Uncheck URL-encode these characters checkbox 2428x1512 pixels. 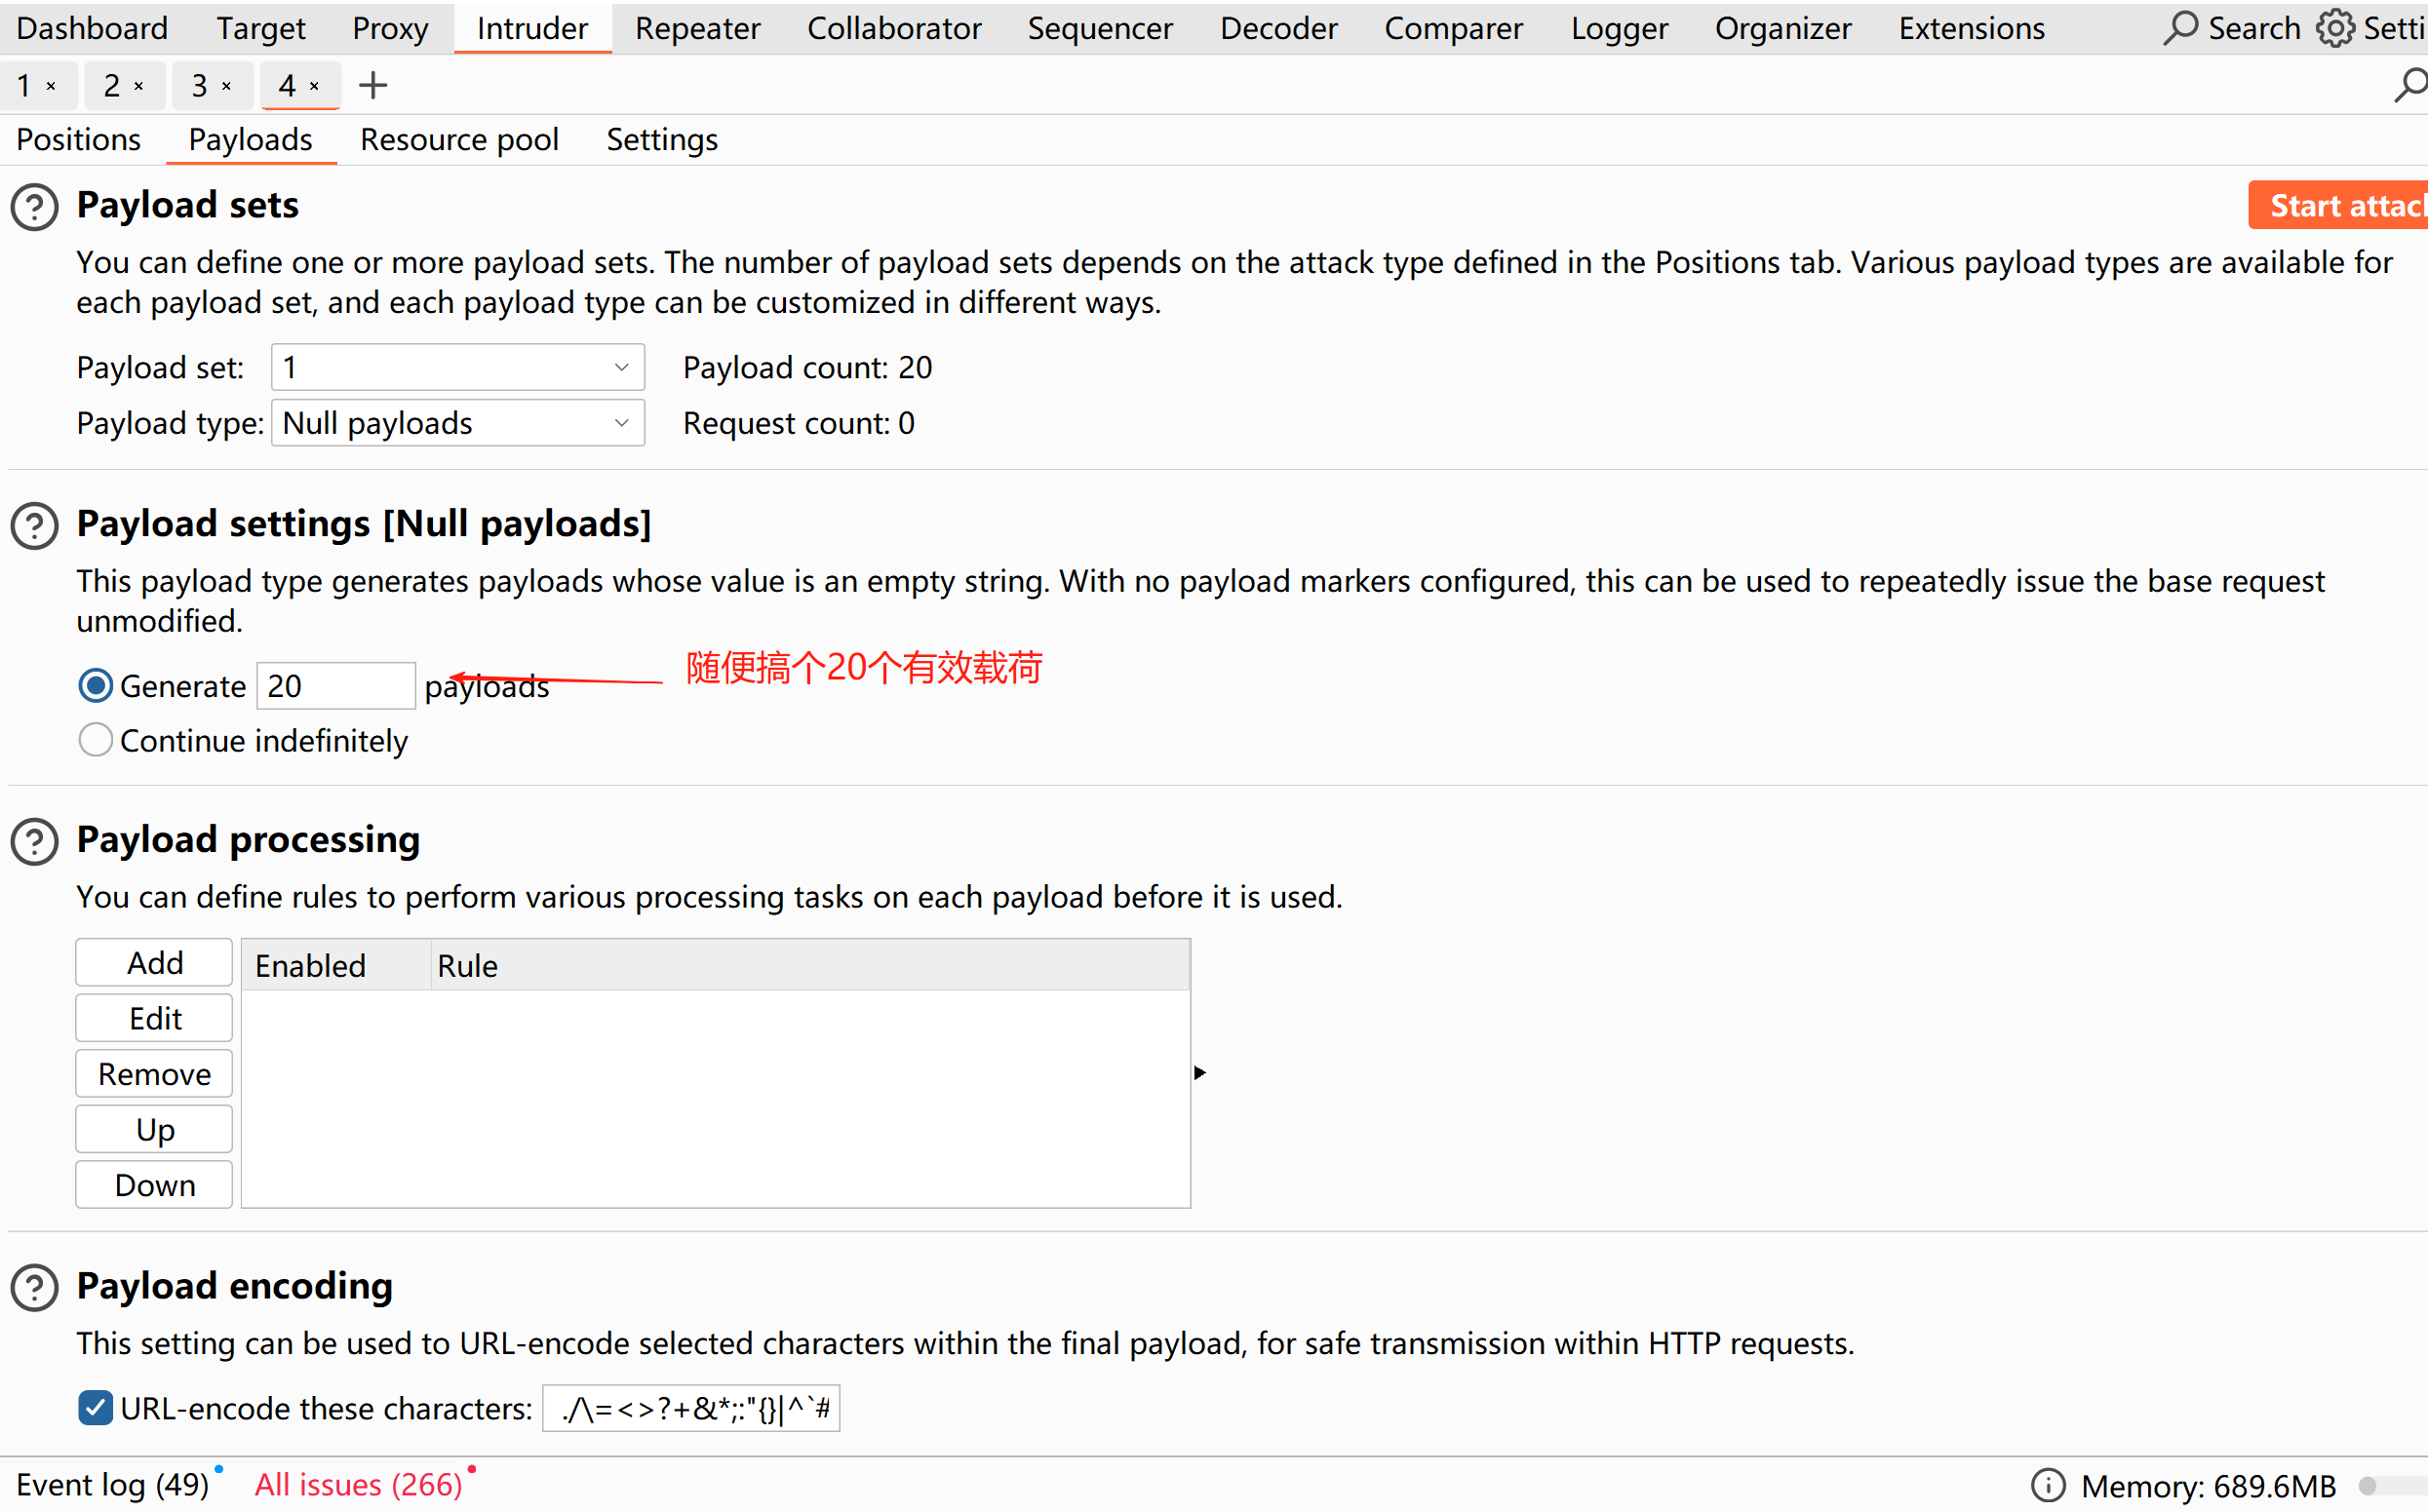[96, 1408]
